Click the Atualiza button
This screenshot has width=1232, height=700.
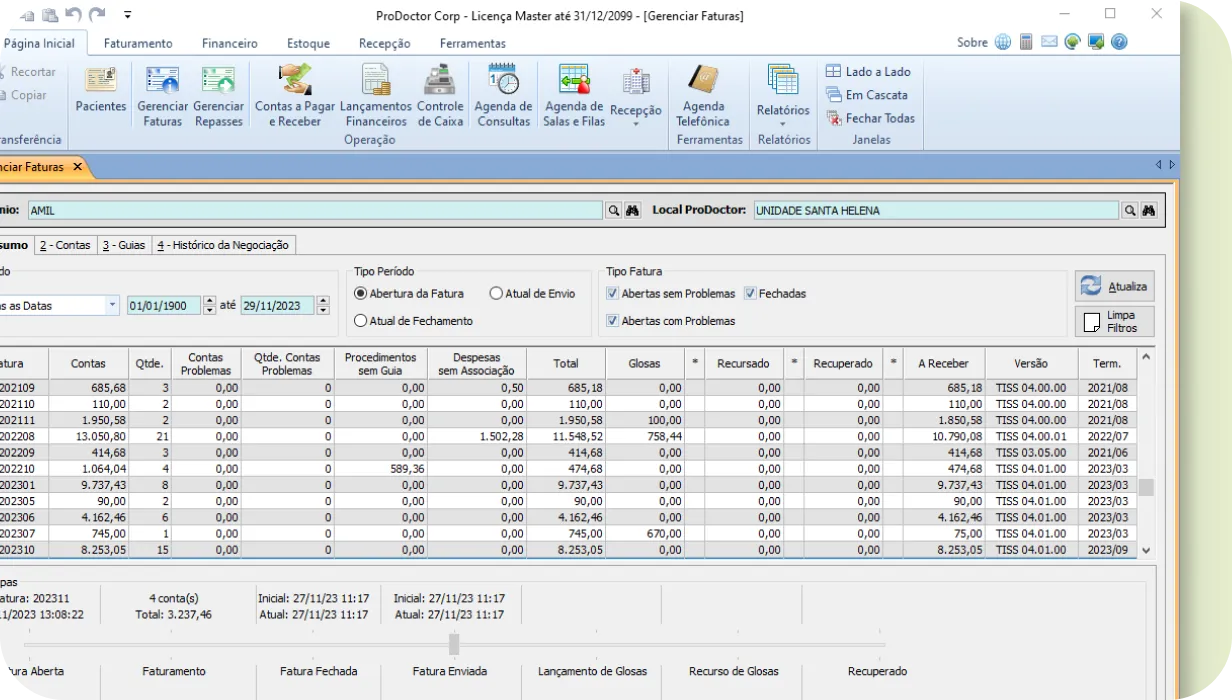[1114, 285]
